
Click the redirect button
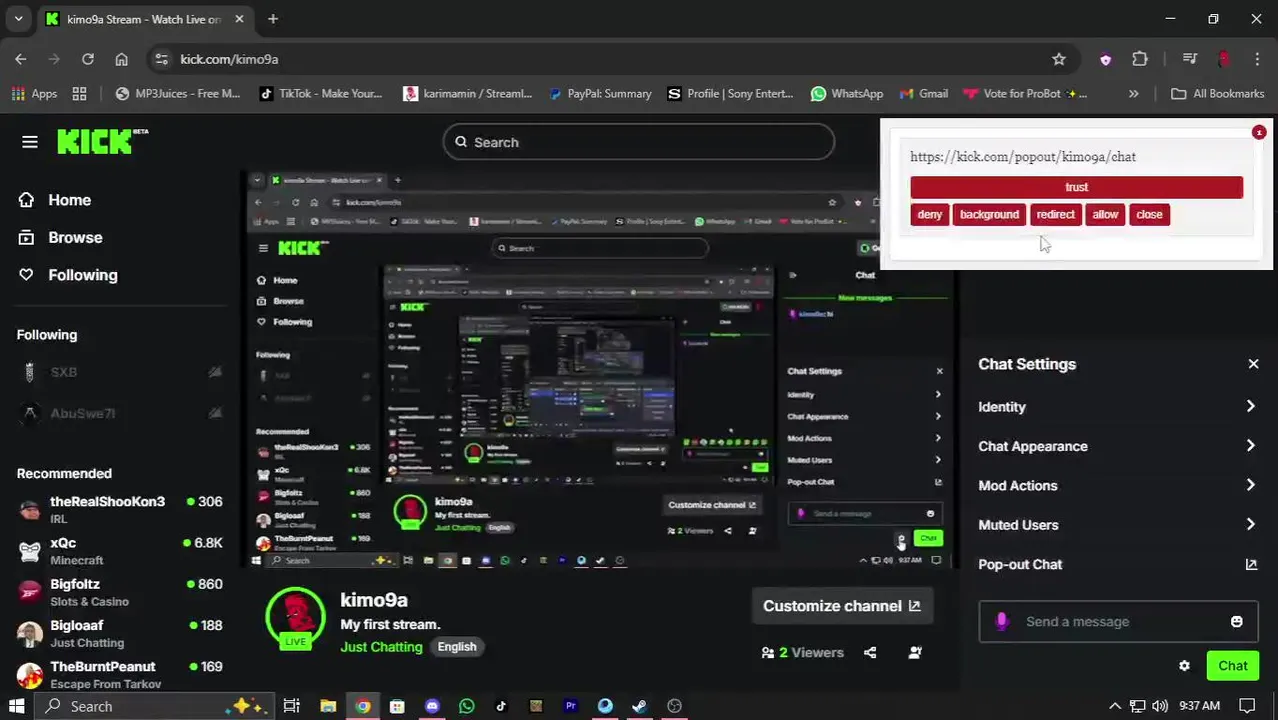(x=1055, y=214)
